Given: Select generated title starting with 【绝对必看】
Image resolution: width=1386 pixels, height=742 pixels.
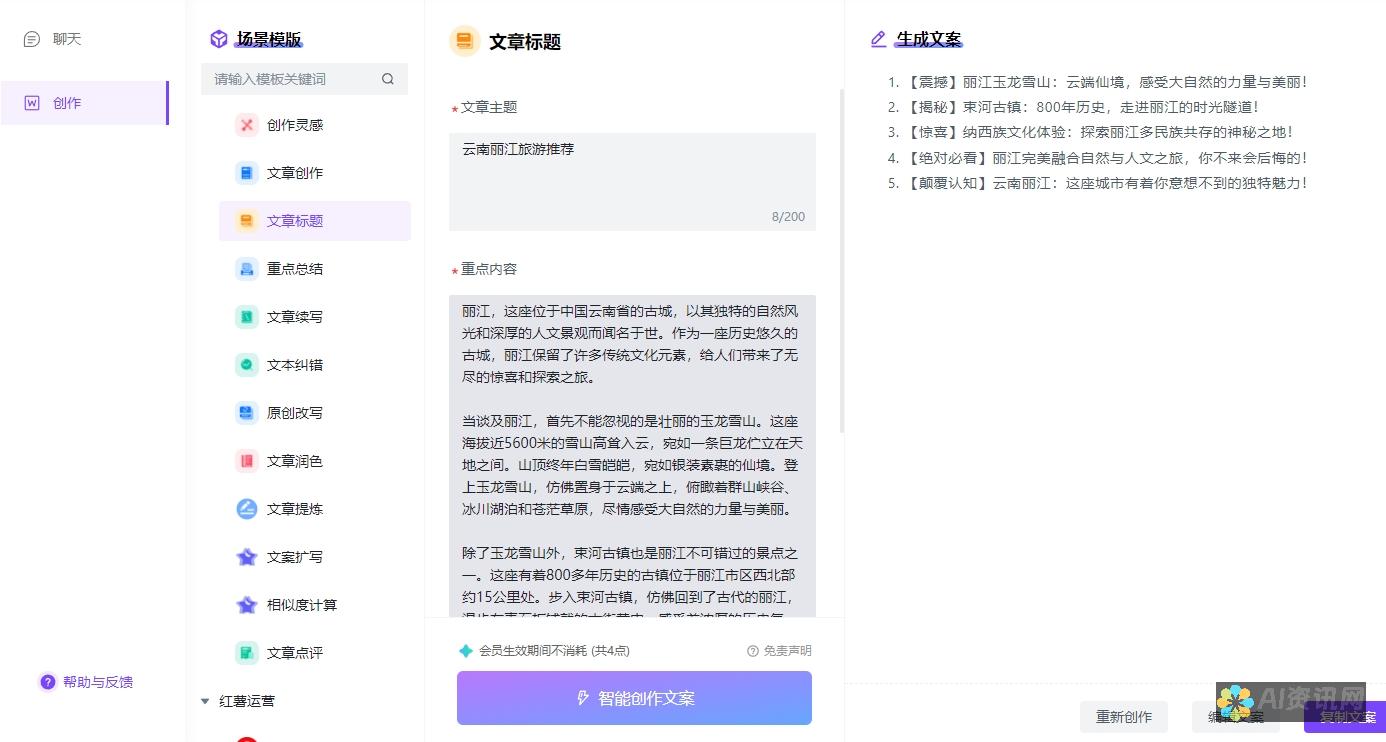Looking at the screenshot, I should 1106,158.
